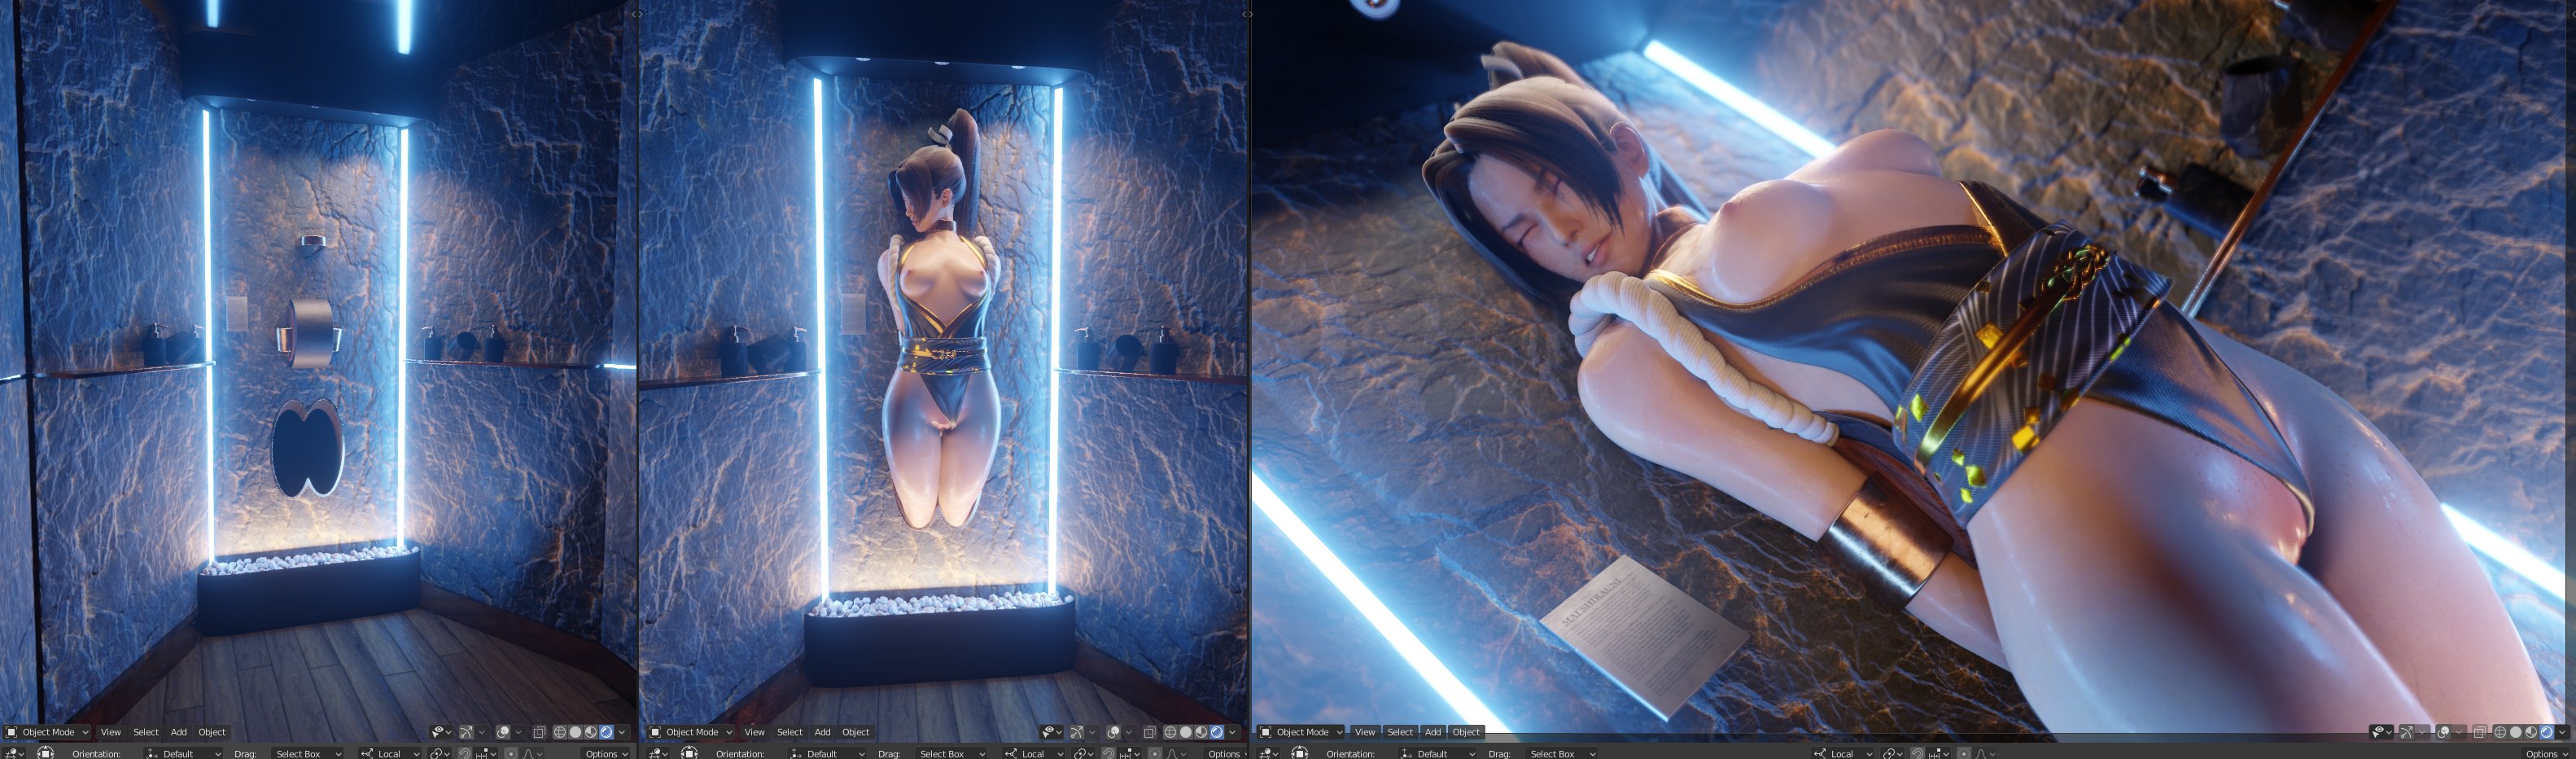The height and width of the screenshot is (759, 2576).
Task: Toggle snapping magnet in the middle viewport
Action: point(1108,753)
